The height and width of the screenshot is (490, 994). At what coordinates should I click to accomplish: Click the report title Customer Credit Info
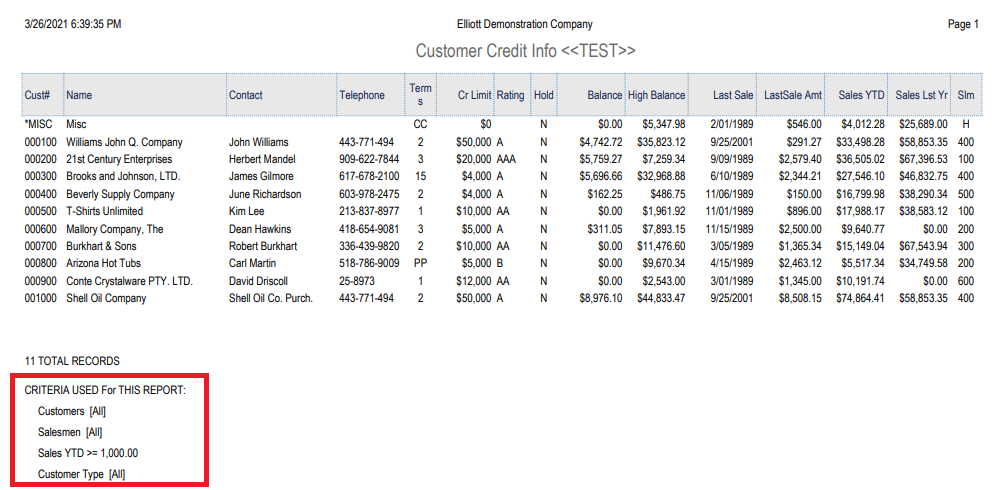[525, 51]
